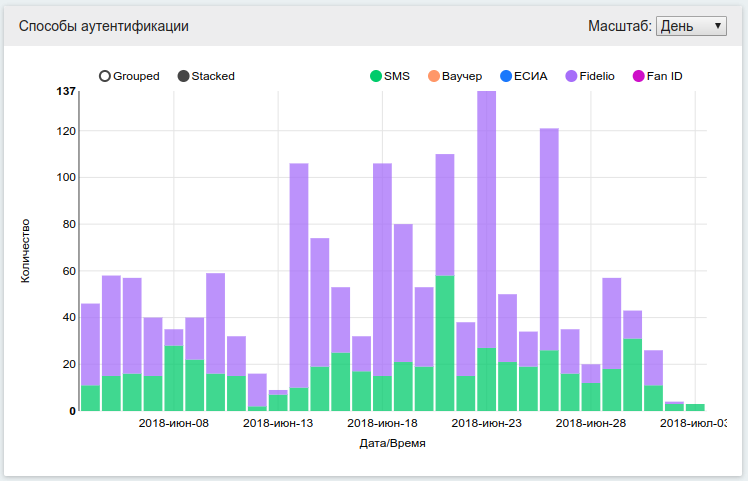748x481 pixels.
Task: Toggle the blue ЕСИА legend circle
Action: pyautogui.click(x=505, y=76)
